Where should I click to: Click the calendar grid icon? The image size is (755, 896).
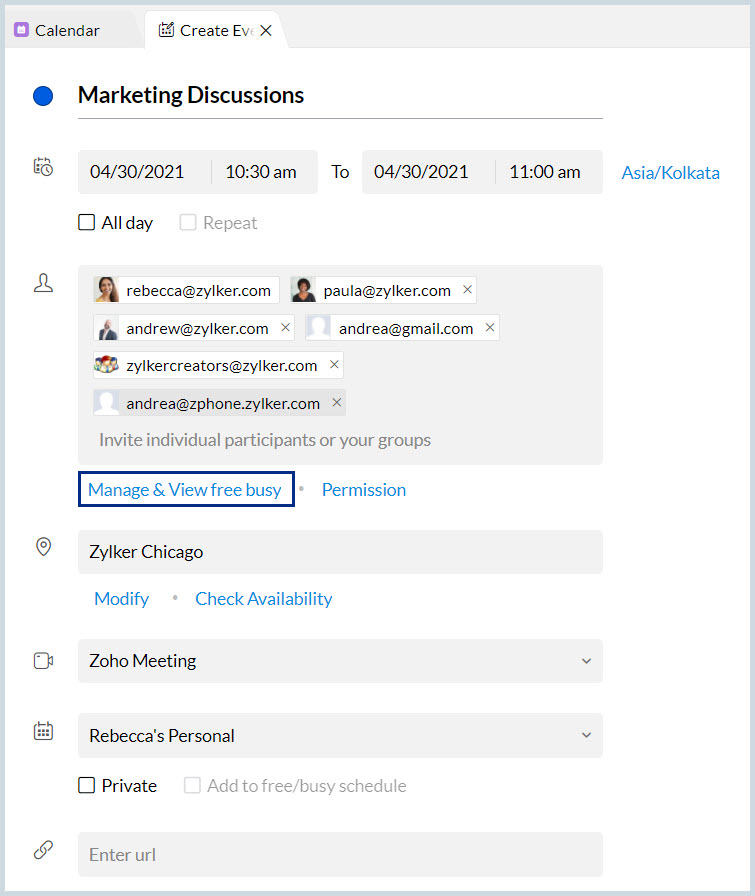pos(43,731)
